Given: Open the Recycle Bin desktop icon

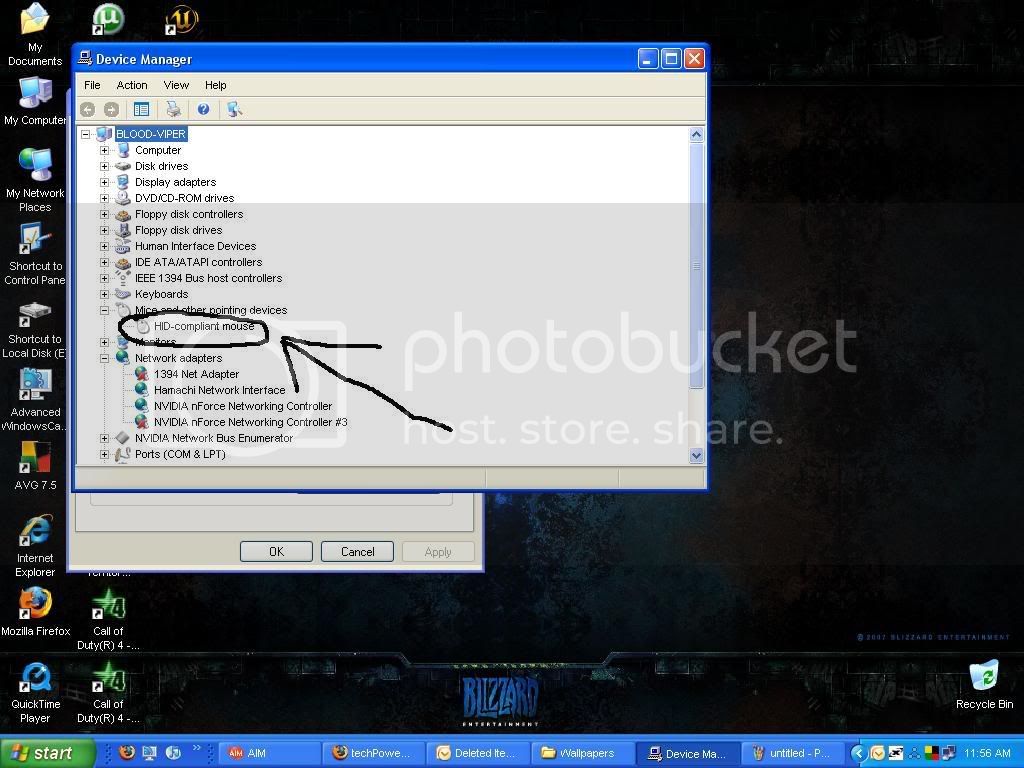Looking at the screenshot, I should [x=984, y=684].
